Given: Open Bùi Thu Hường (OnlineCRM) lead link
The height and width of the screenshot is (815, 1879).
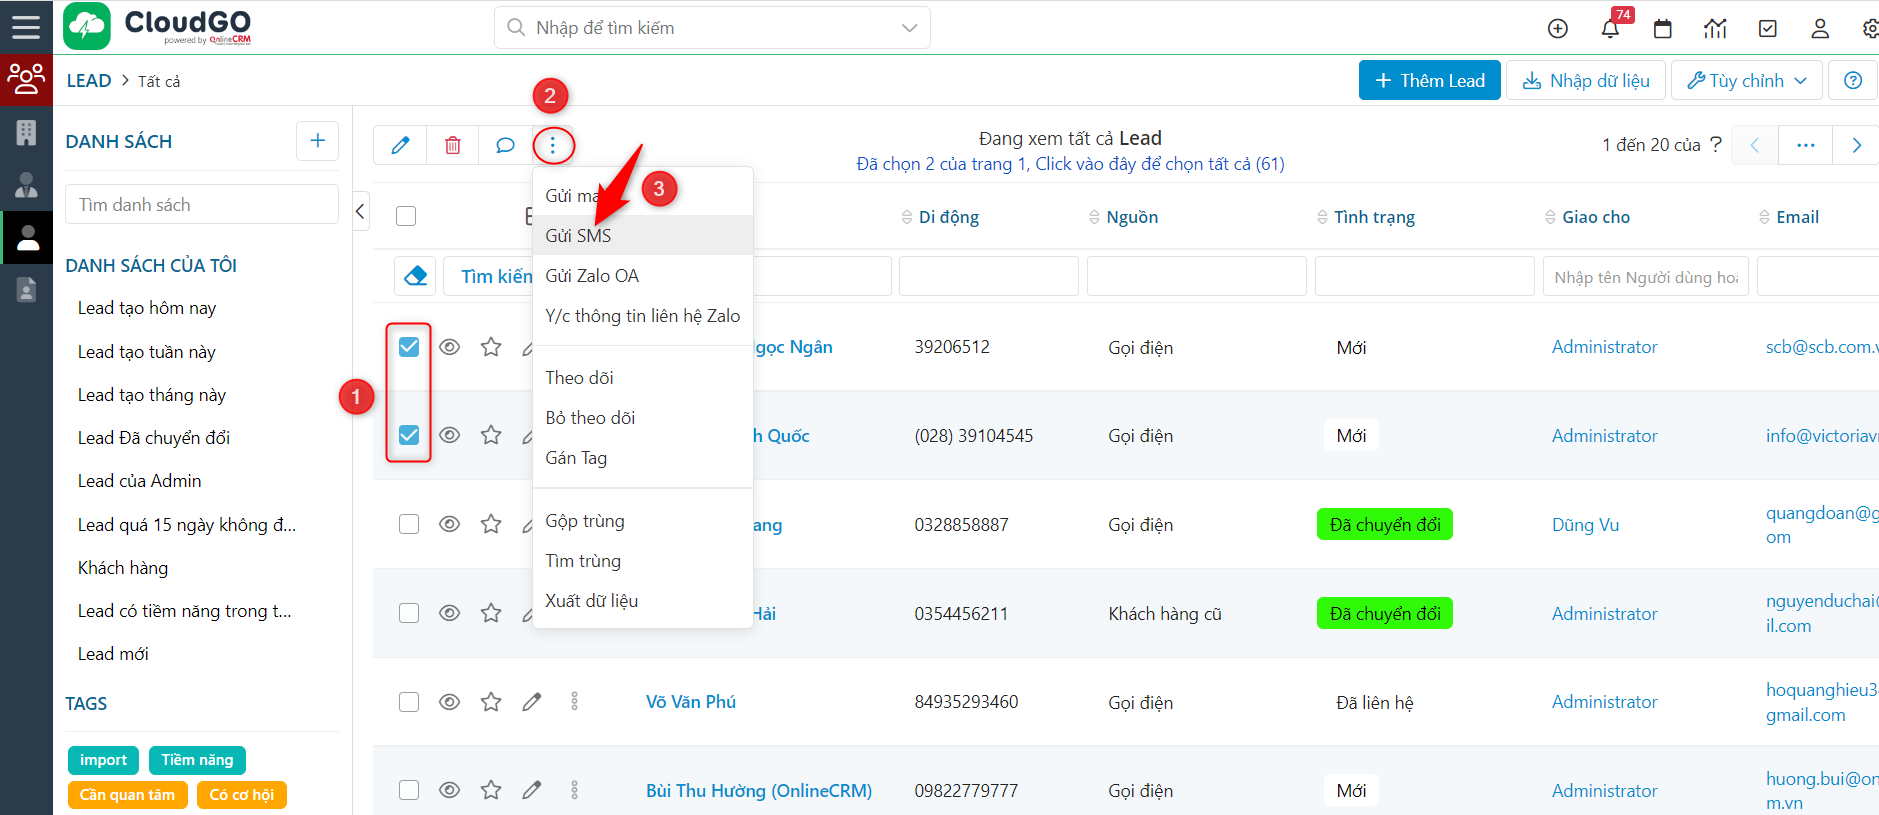Looking at the screenshot, I should point(758,791).
